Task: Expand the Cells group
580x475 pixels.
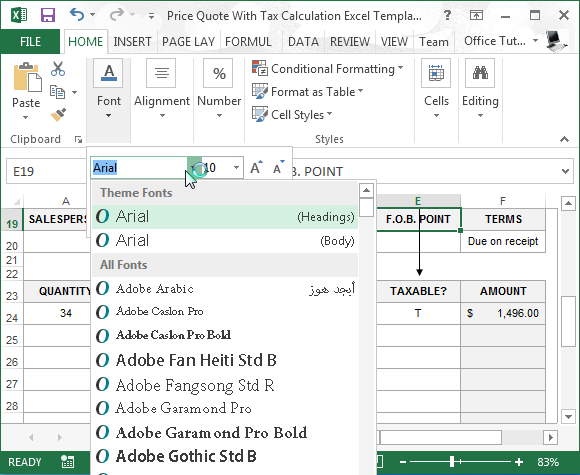Action: [436, 90]
